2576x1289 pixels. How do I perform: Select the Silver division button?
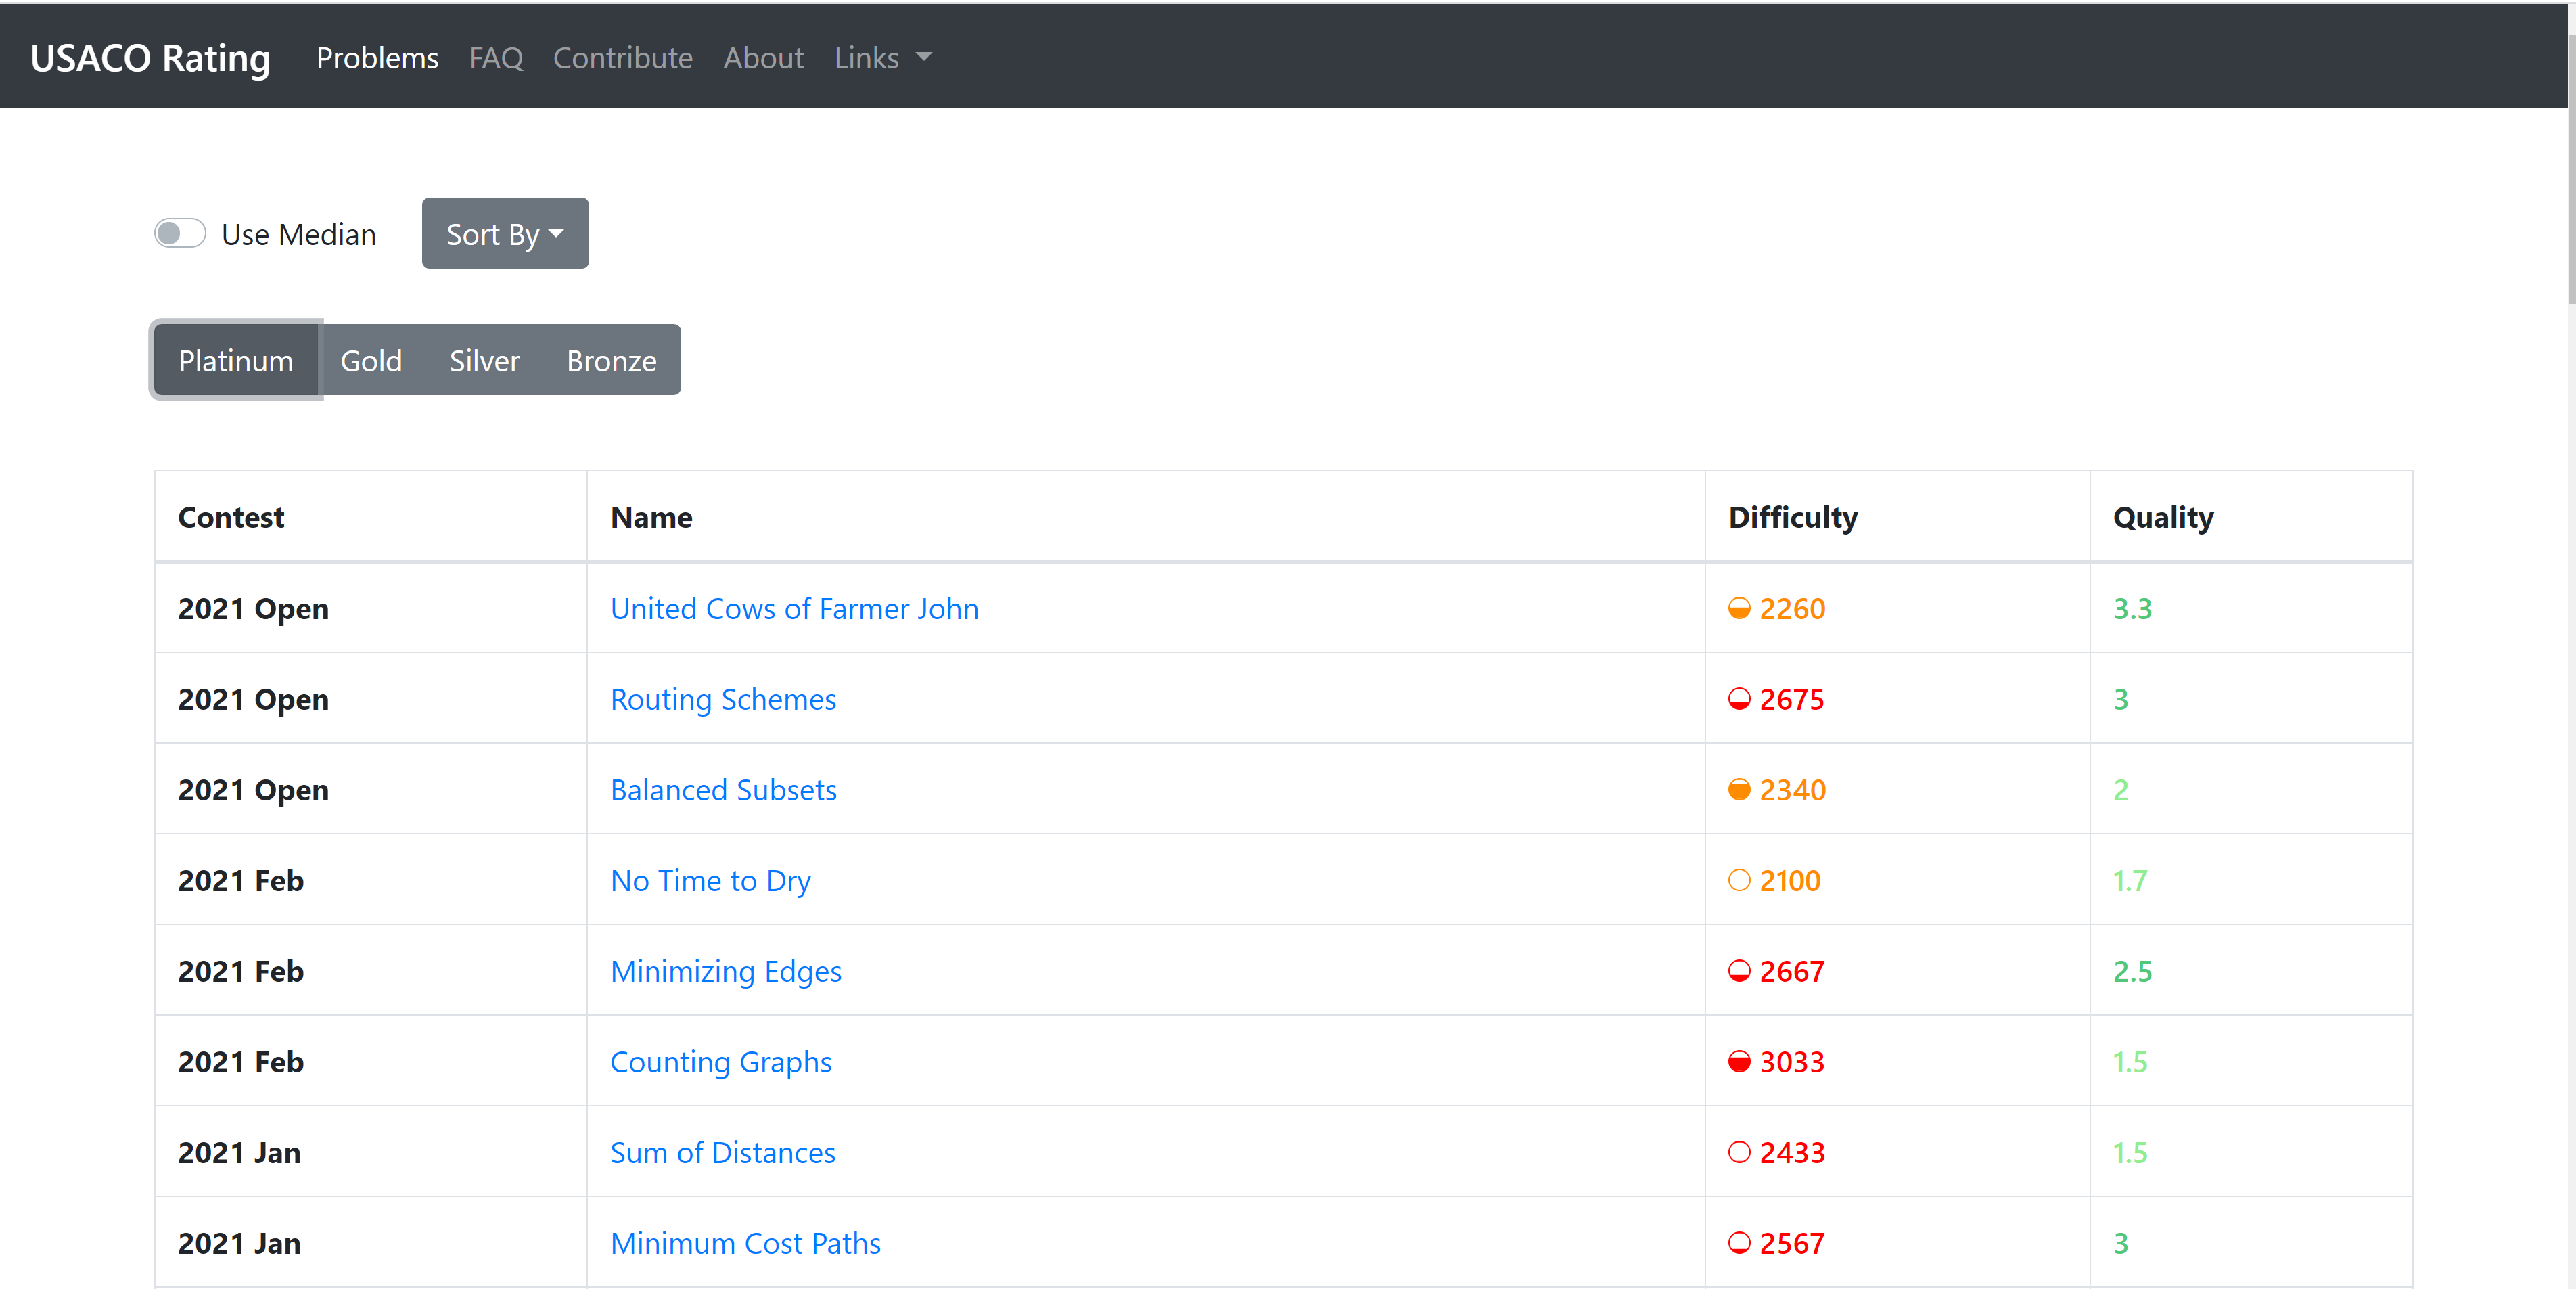(x=484, y=360)
